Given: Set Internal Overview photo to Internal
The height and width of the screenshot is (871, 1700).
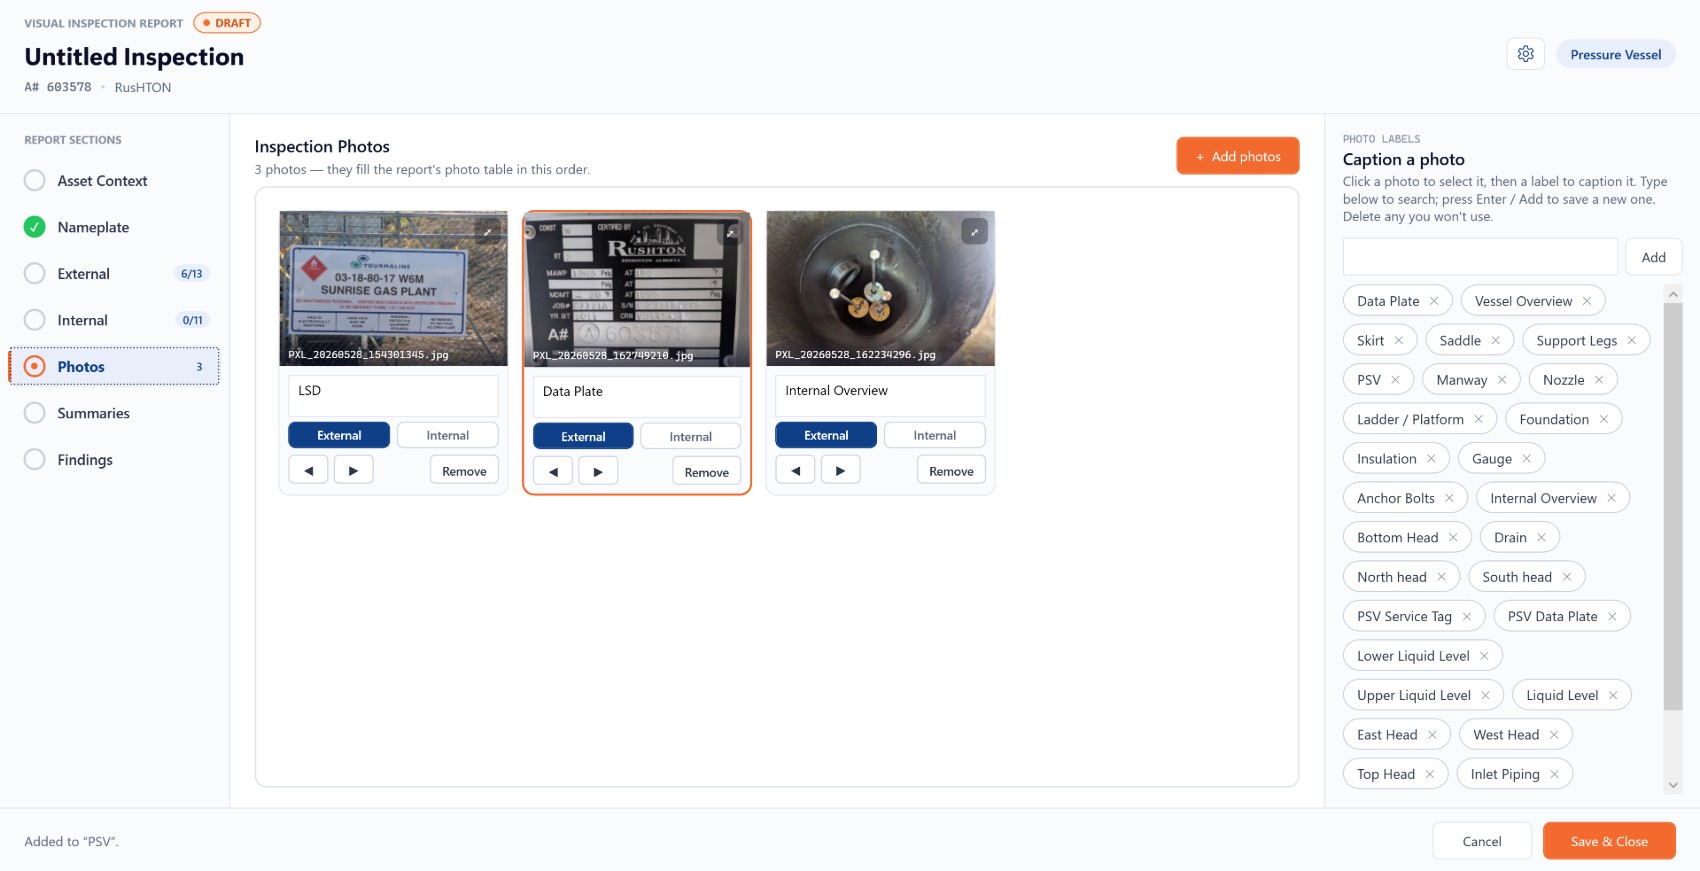Looking at the screenshot, I should 934,435.
